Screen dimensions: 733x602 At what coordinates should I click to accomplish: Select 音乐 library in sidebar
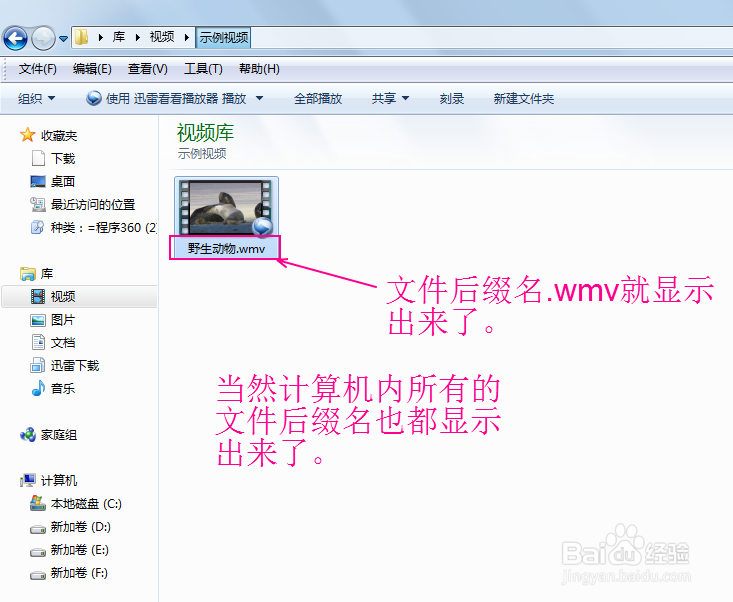point(63,388)
